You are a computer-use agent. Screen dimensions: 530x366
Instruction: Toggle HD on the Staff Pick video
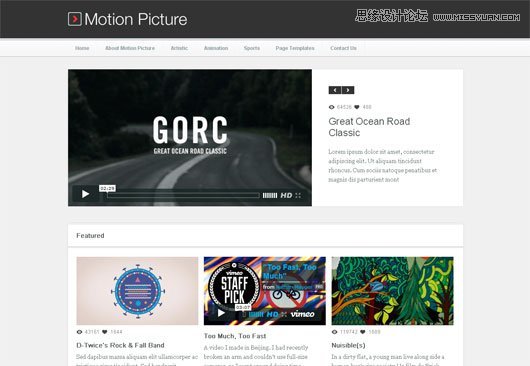(272, 314)
